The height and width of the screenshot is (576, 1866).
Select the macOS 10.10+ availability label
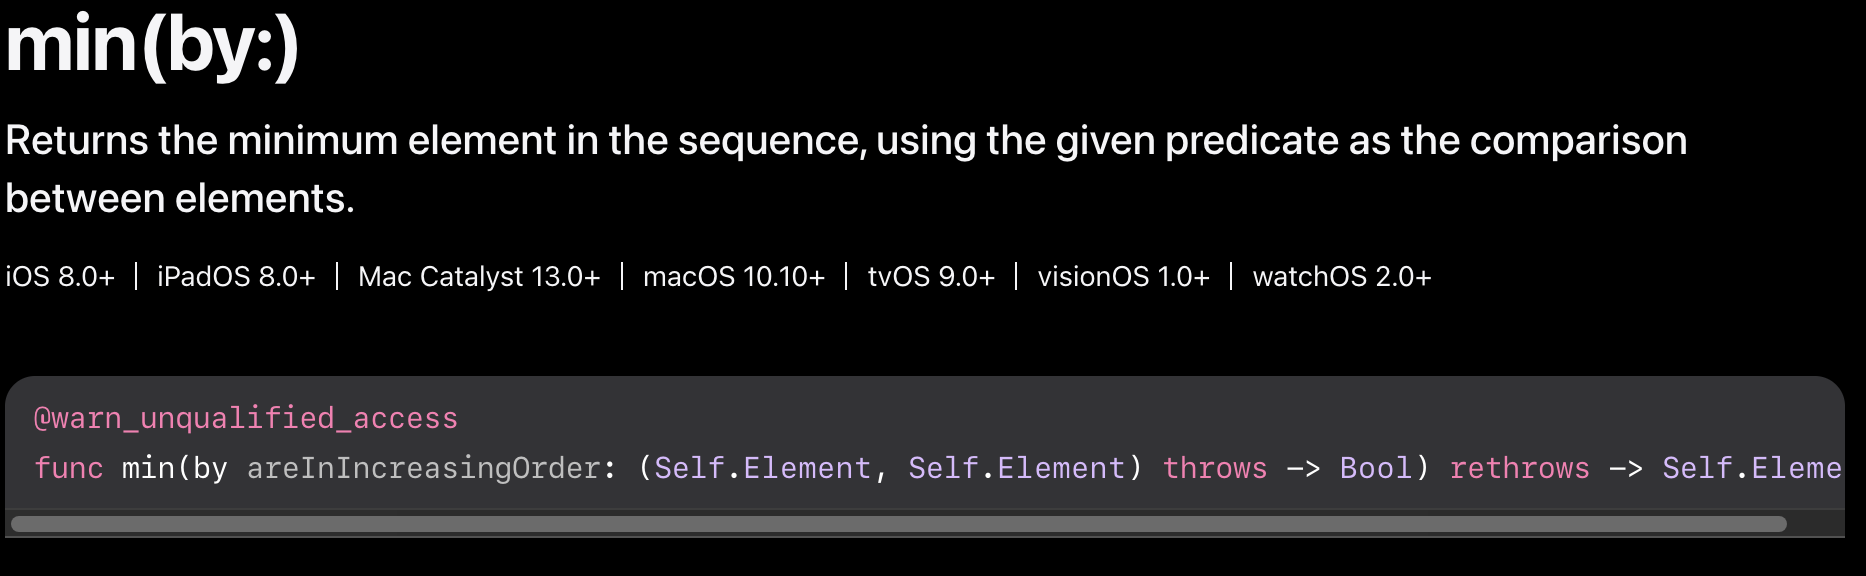734,277
